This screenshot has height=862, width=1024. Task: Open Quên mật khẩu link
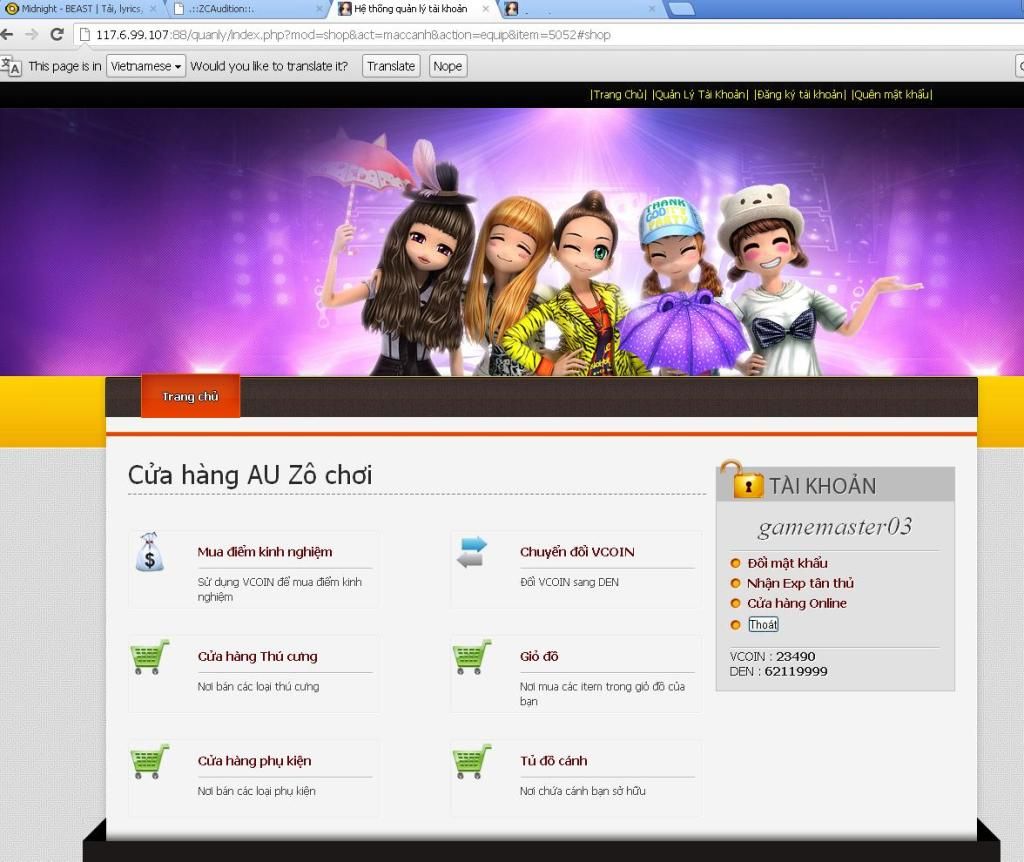point(891,95)
